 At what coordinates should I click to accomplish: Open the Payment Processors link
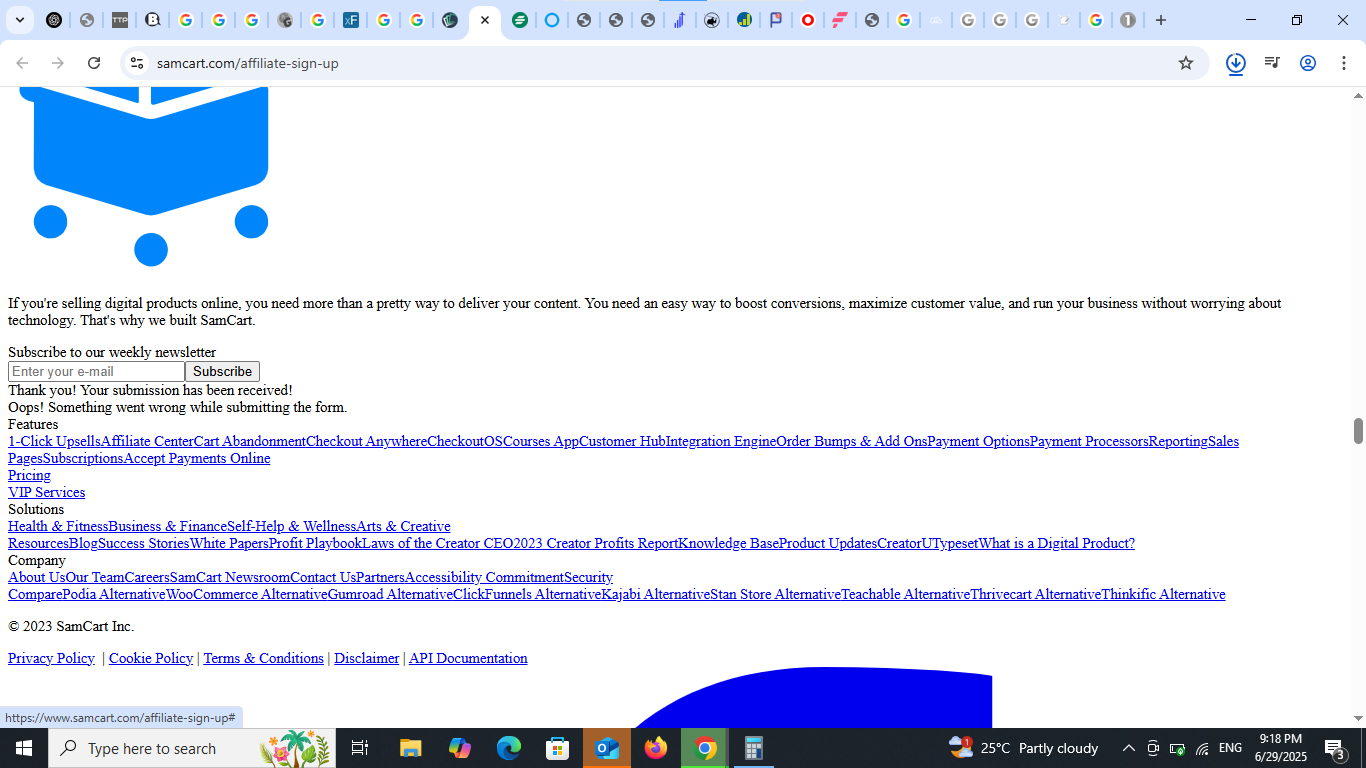(1089, 441)
